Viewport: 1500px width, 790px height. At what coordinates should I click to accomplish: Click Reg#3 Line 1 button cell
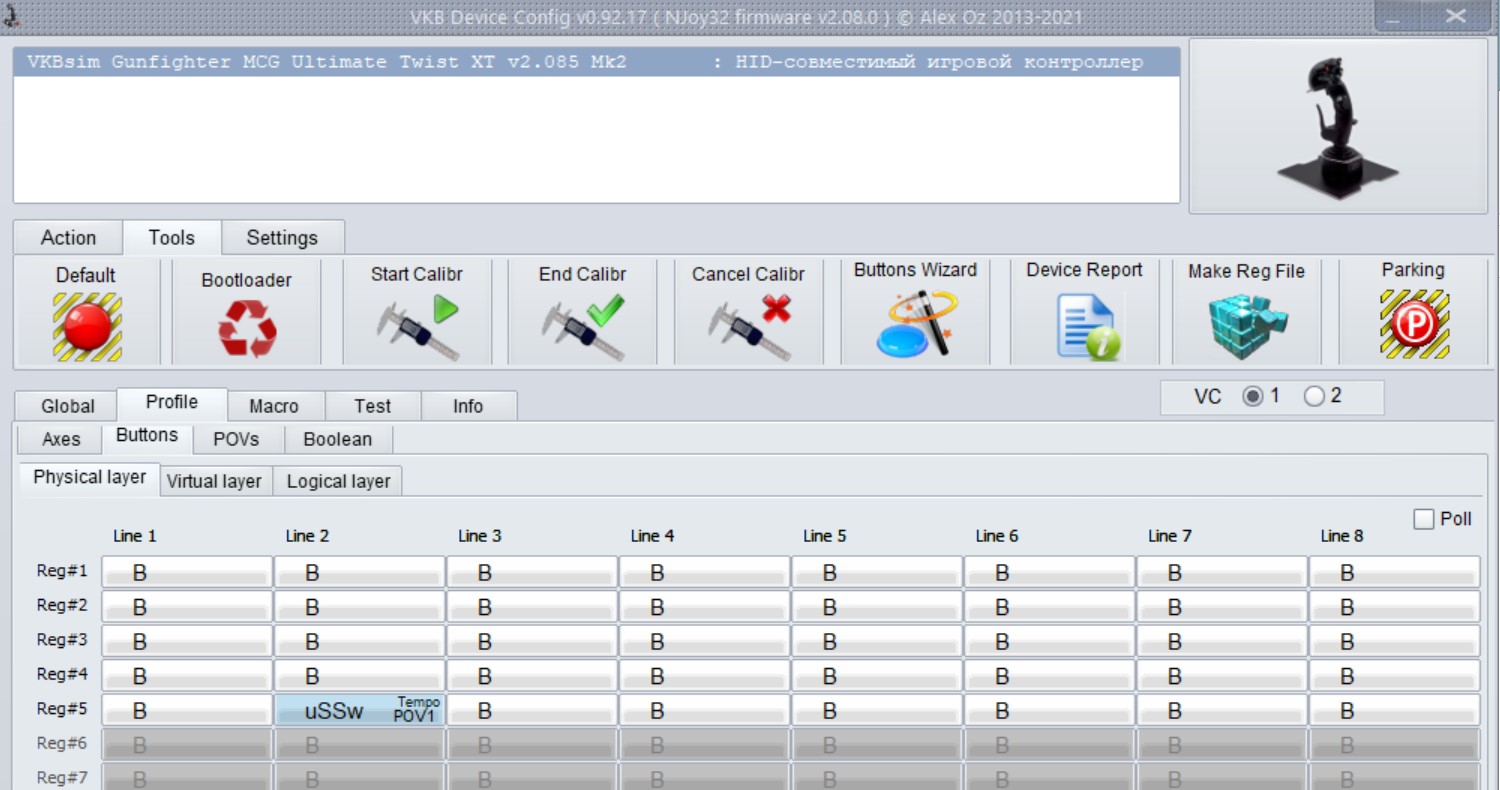pyautogui.click(x=187, y=641)
